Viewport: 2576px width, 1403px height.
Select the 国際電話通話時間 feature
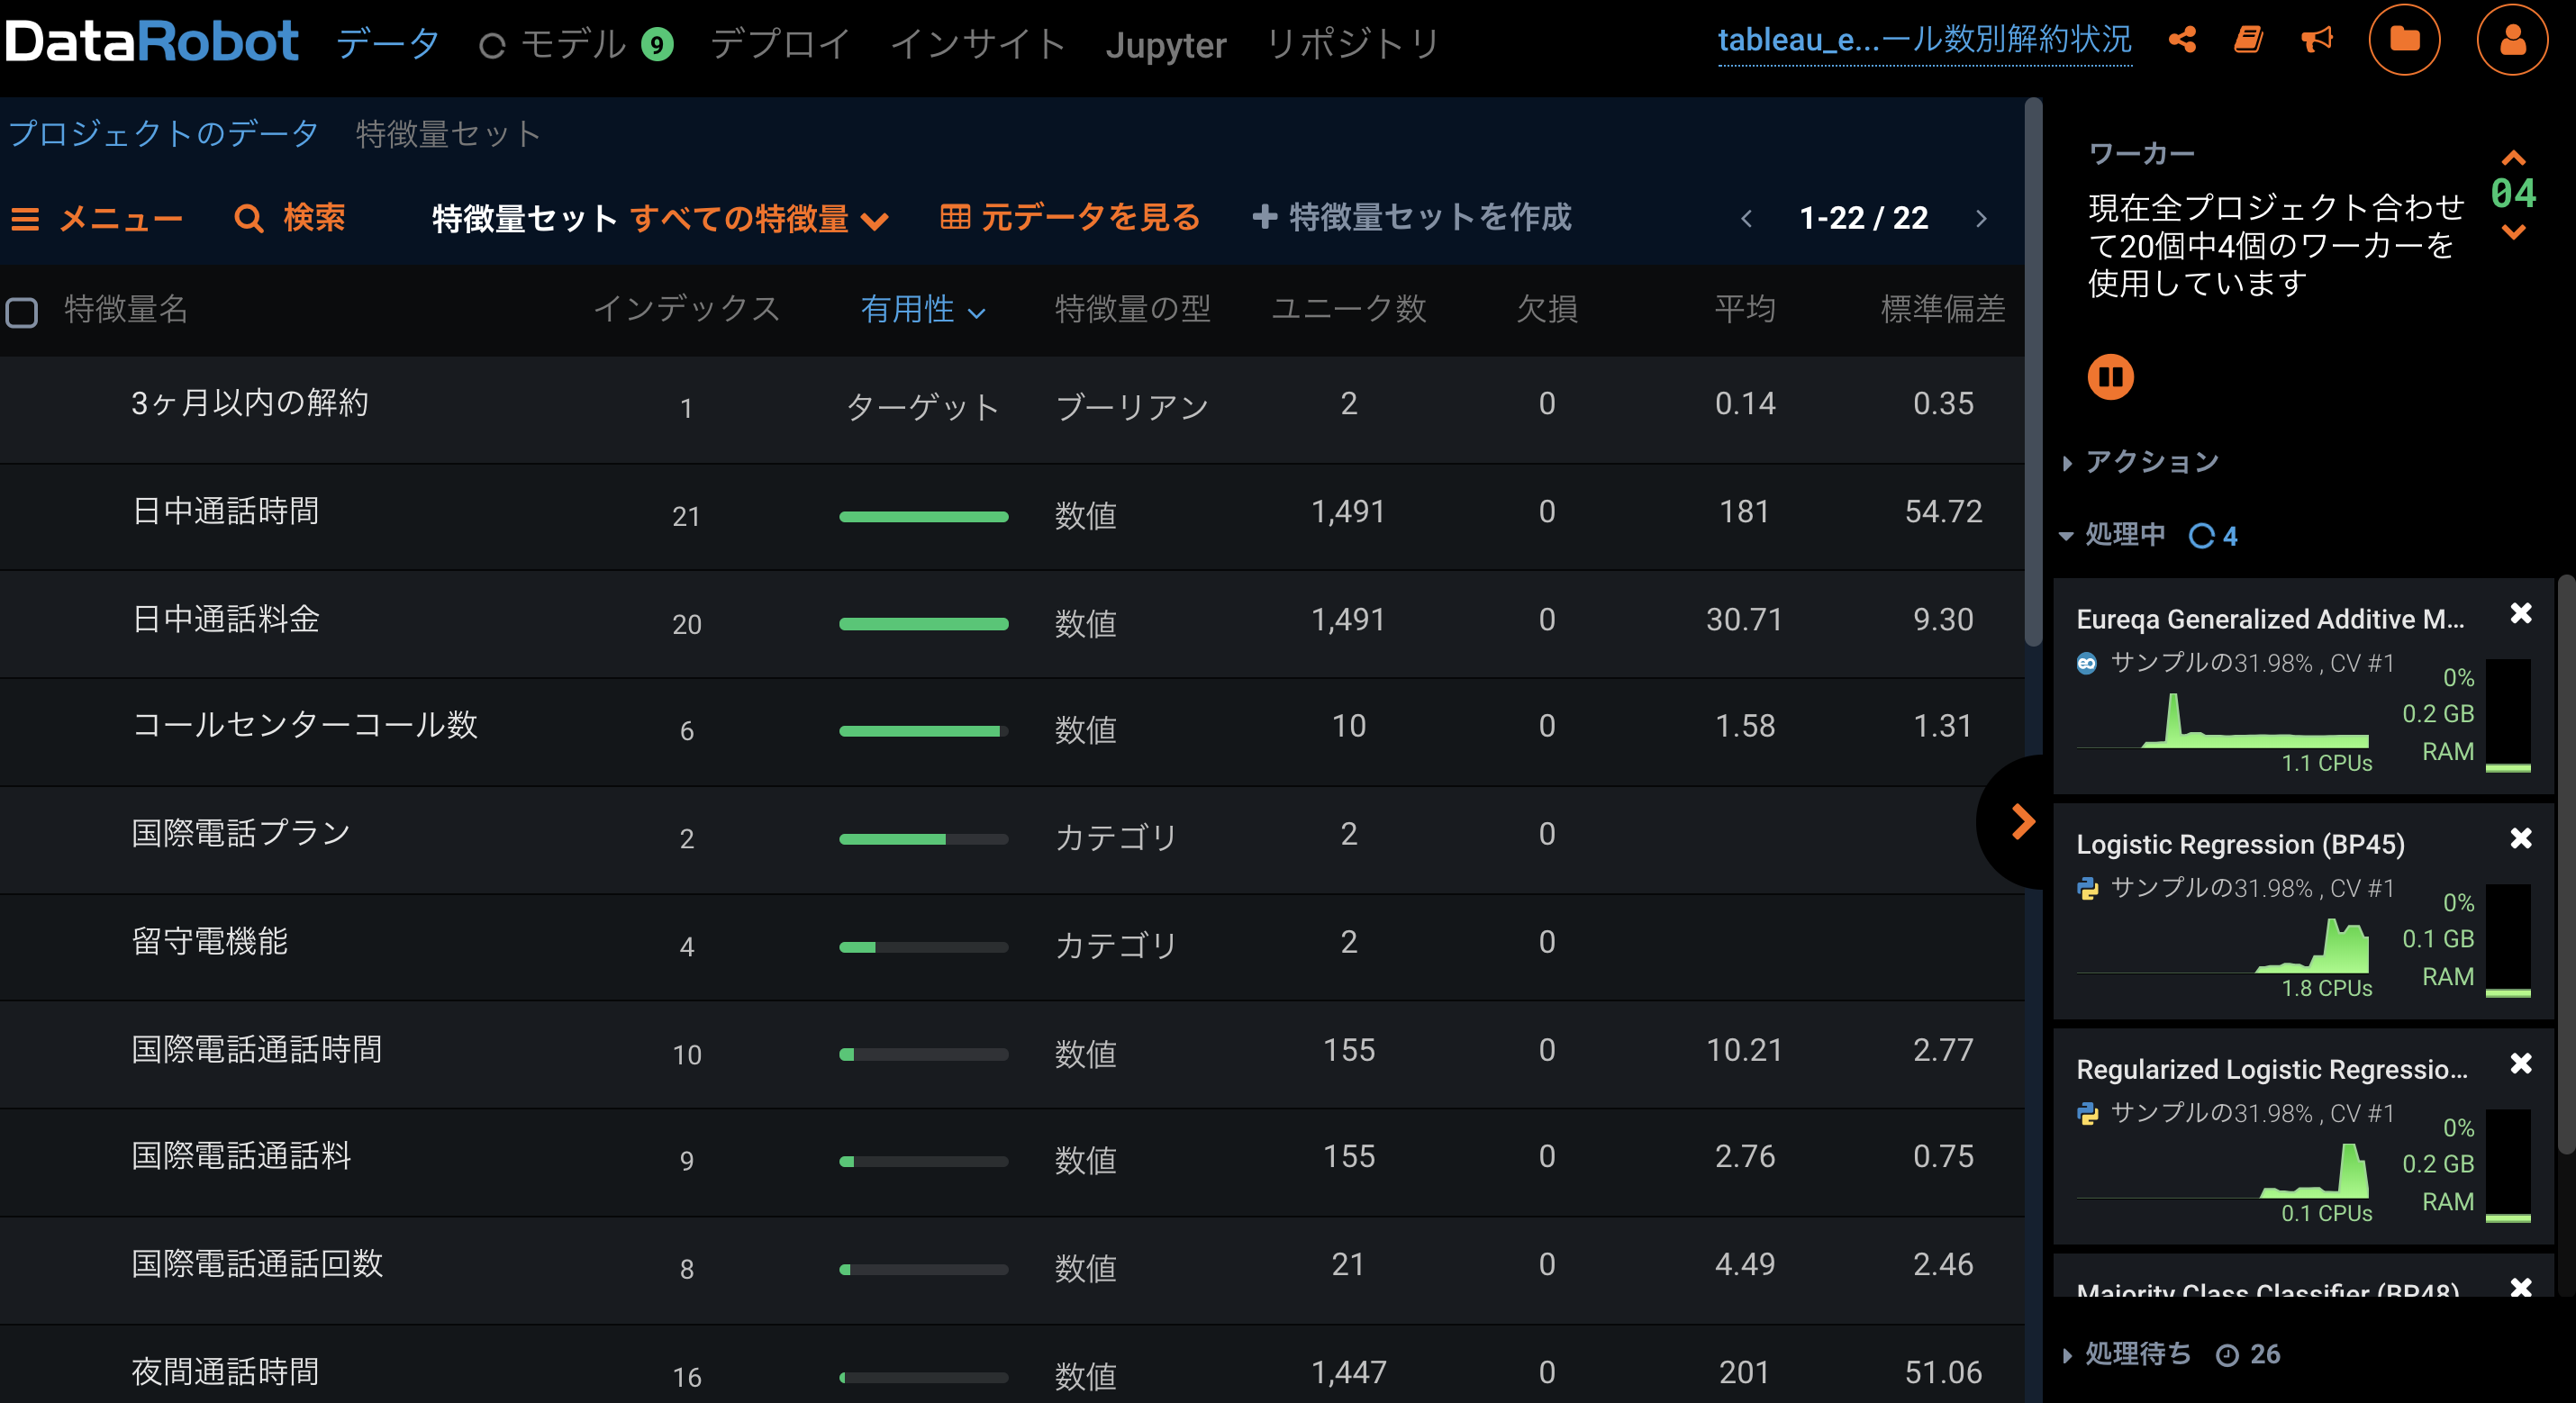(257, 1049)
